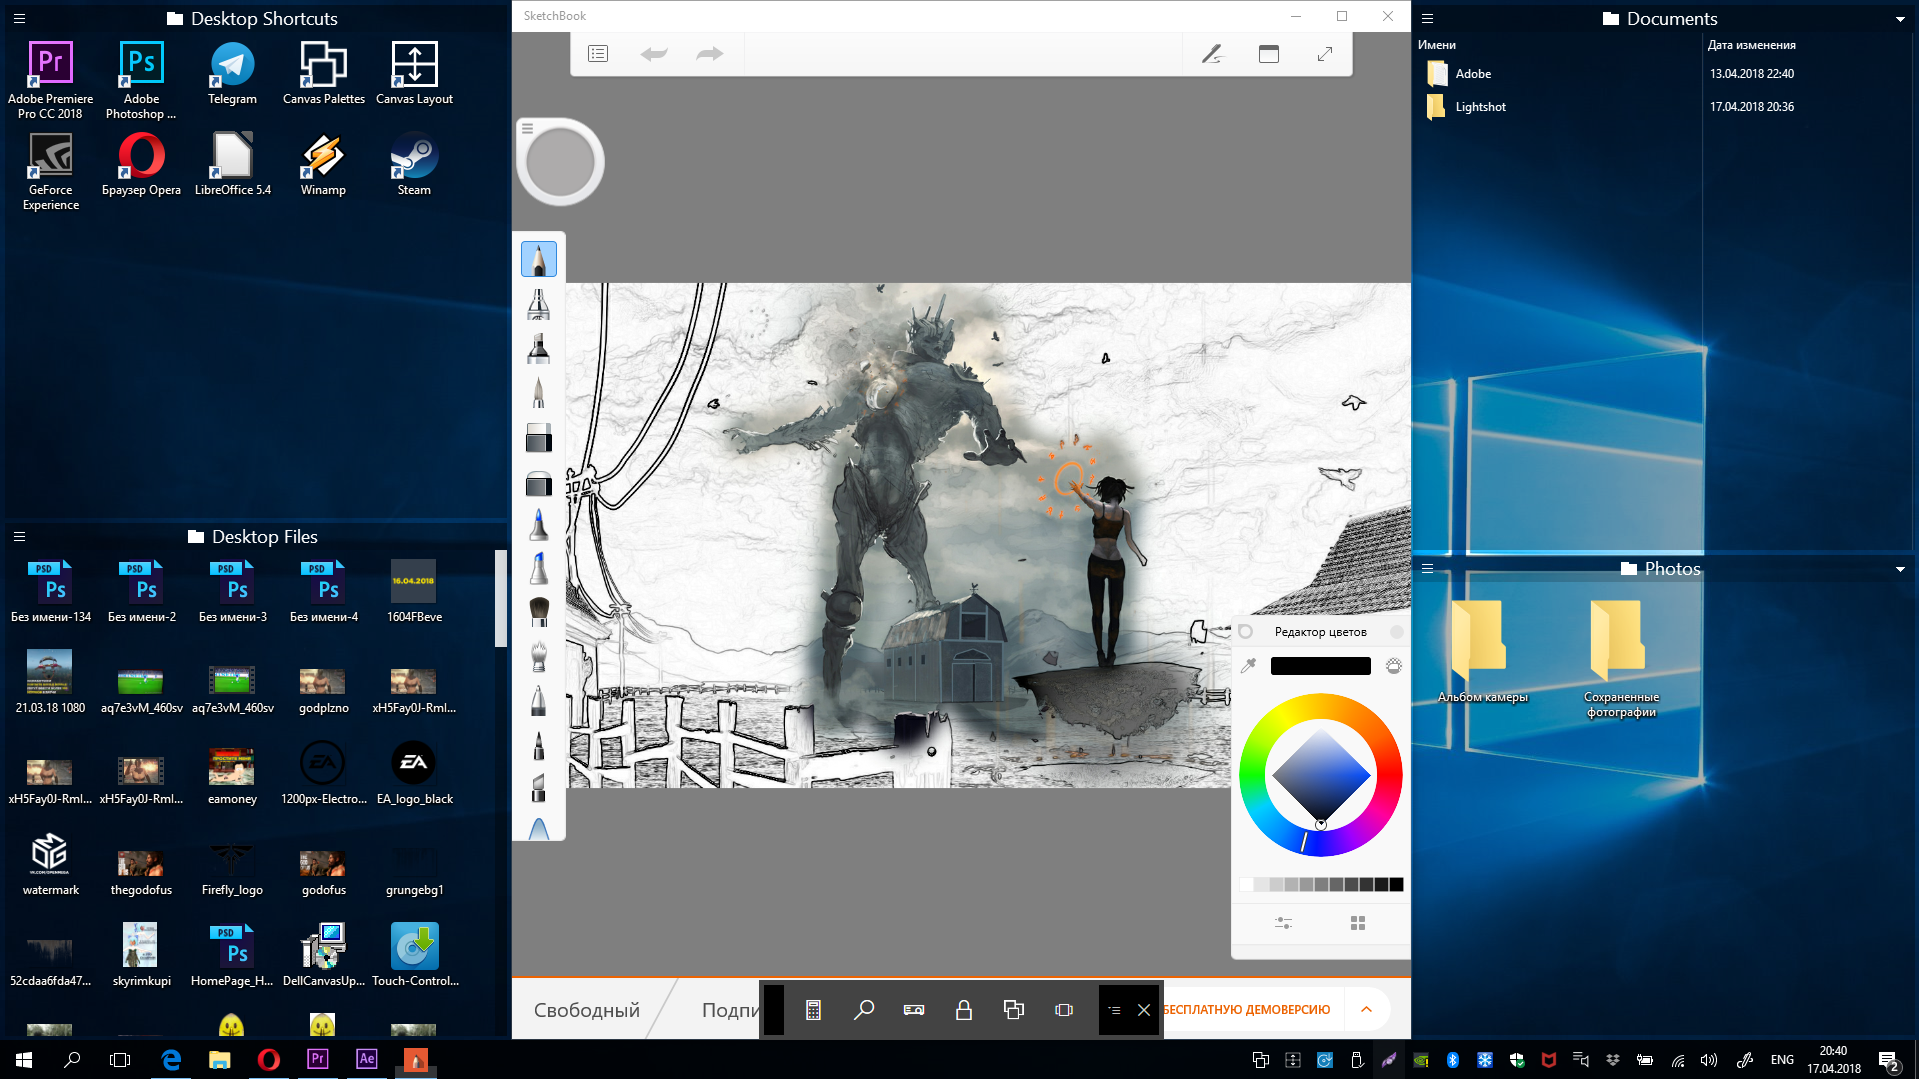Click the magnifier icon in the dark overlay bar

864,1010
